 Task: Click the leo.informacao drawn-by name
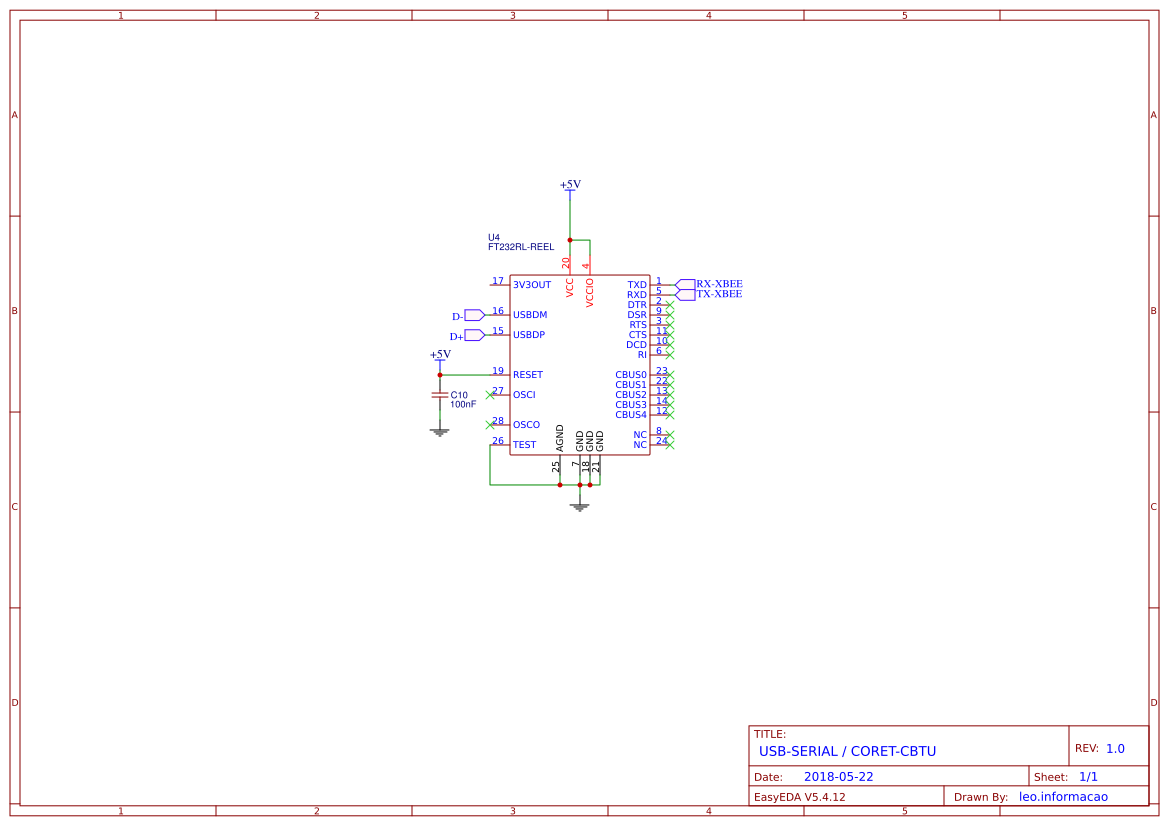tap(1068, 797)
